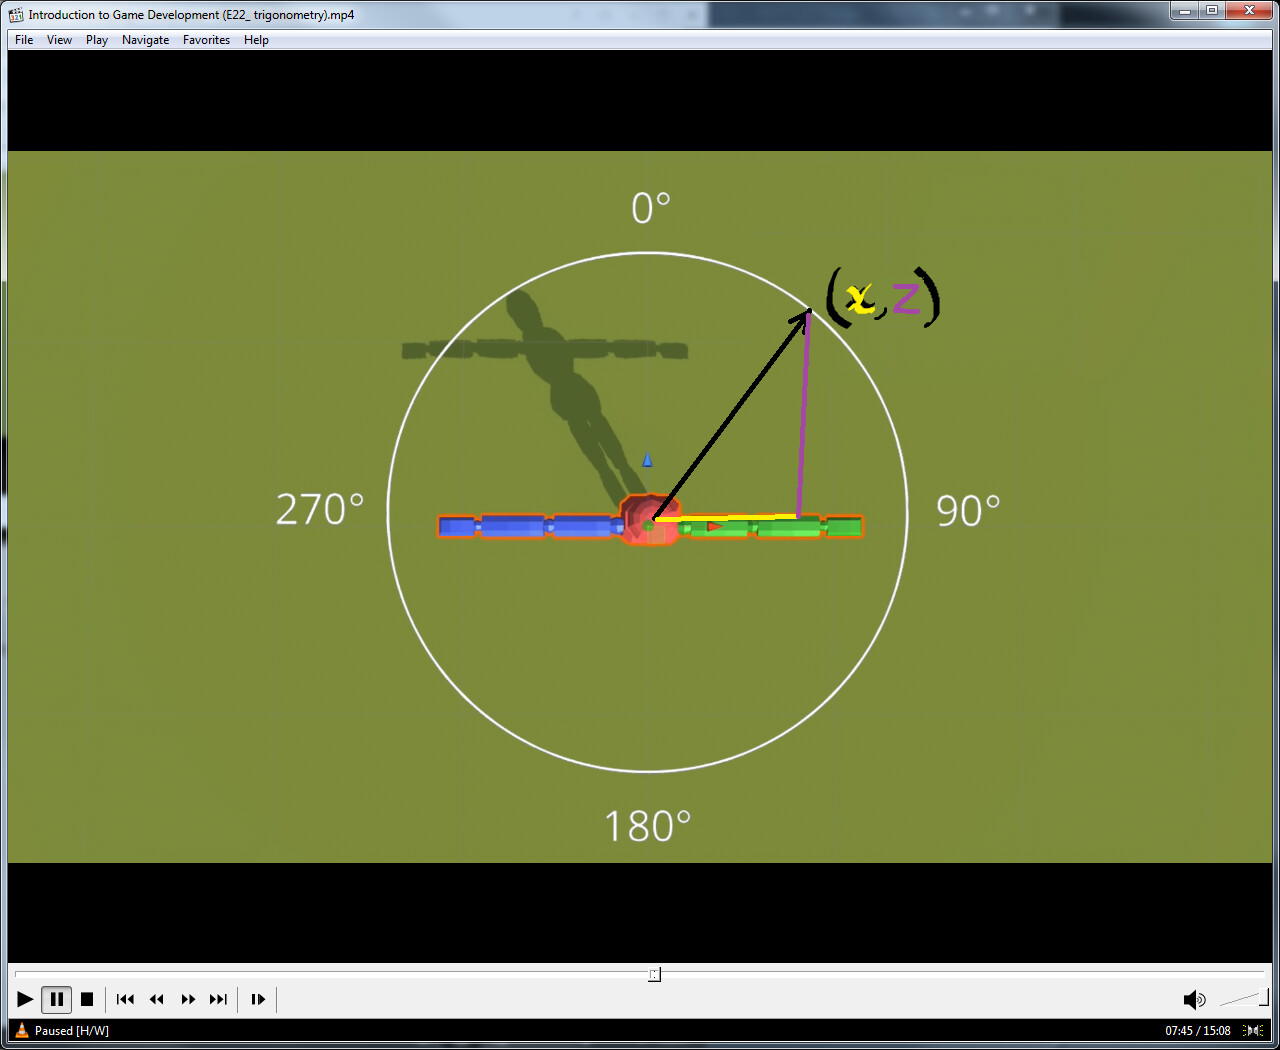Click the seek bar thumb

click(x=654, y=974)
